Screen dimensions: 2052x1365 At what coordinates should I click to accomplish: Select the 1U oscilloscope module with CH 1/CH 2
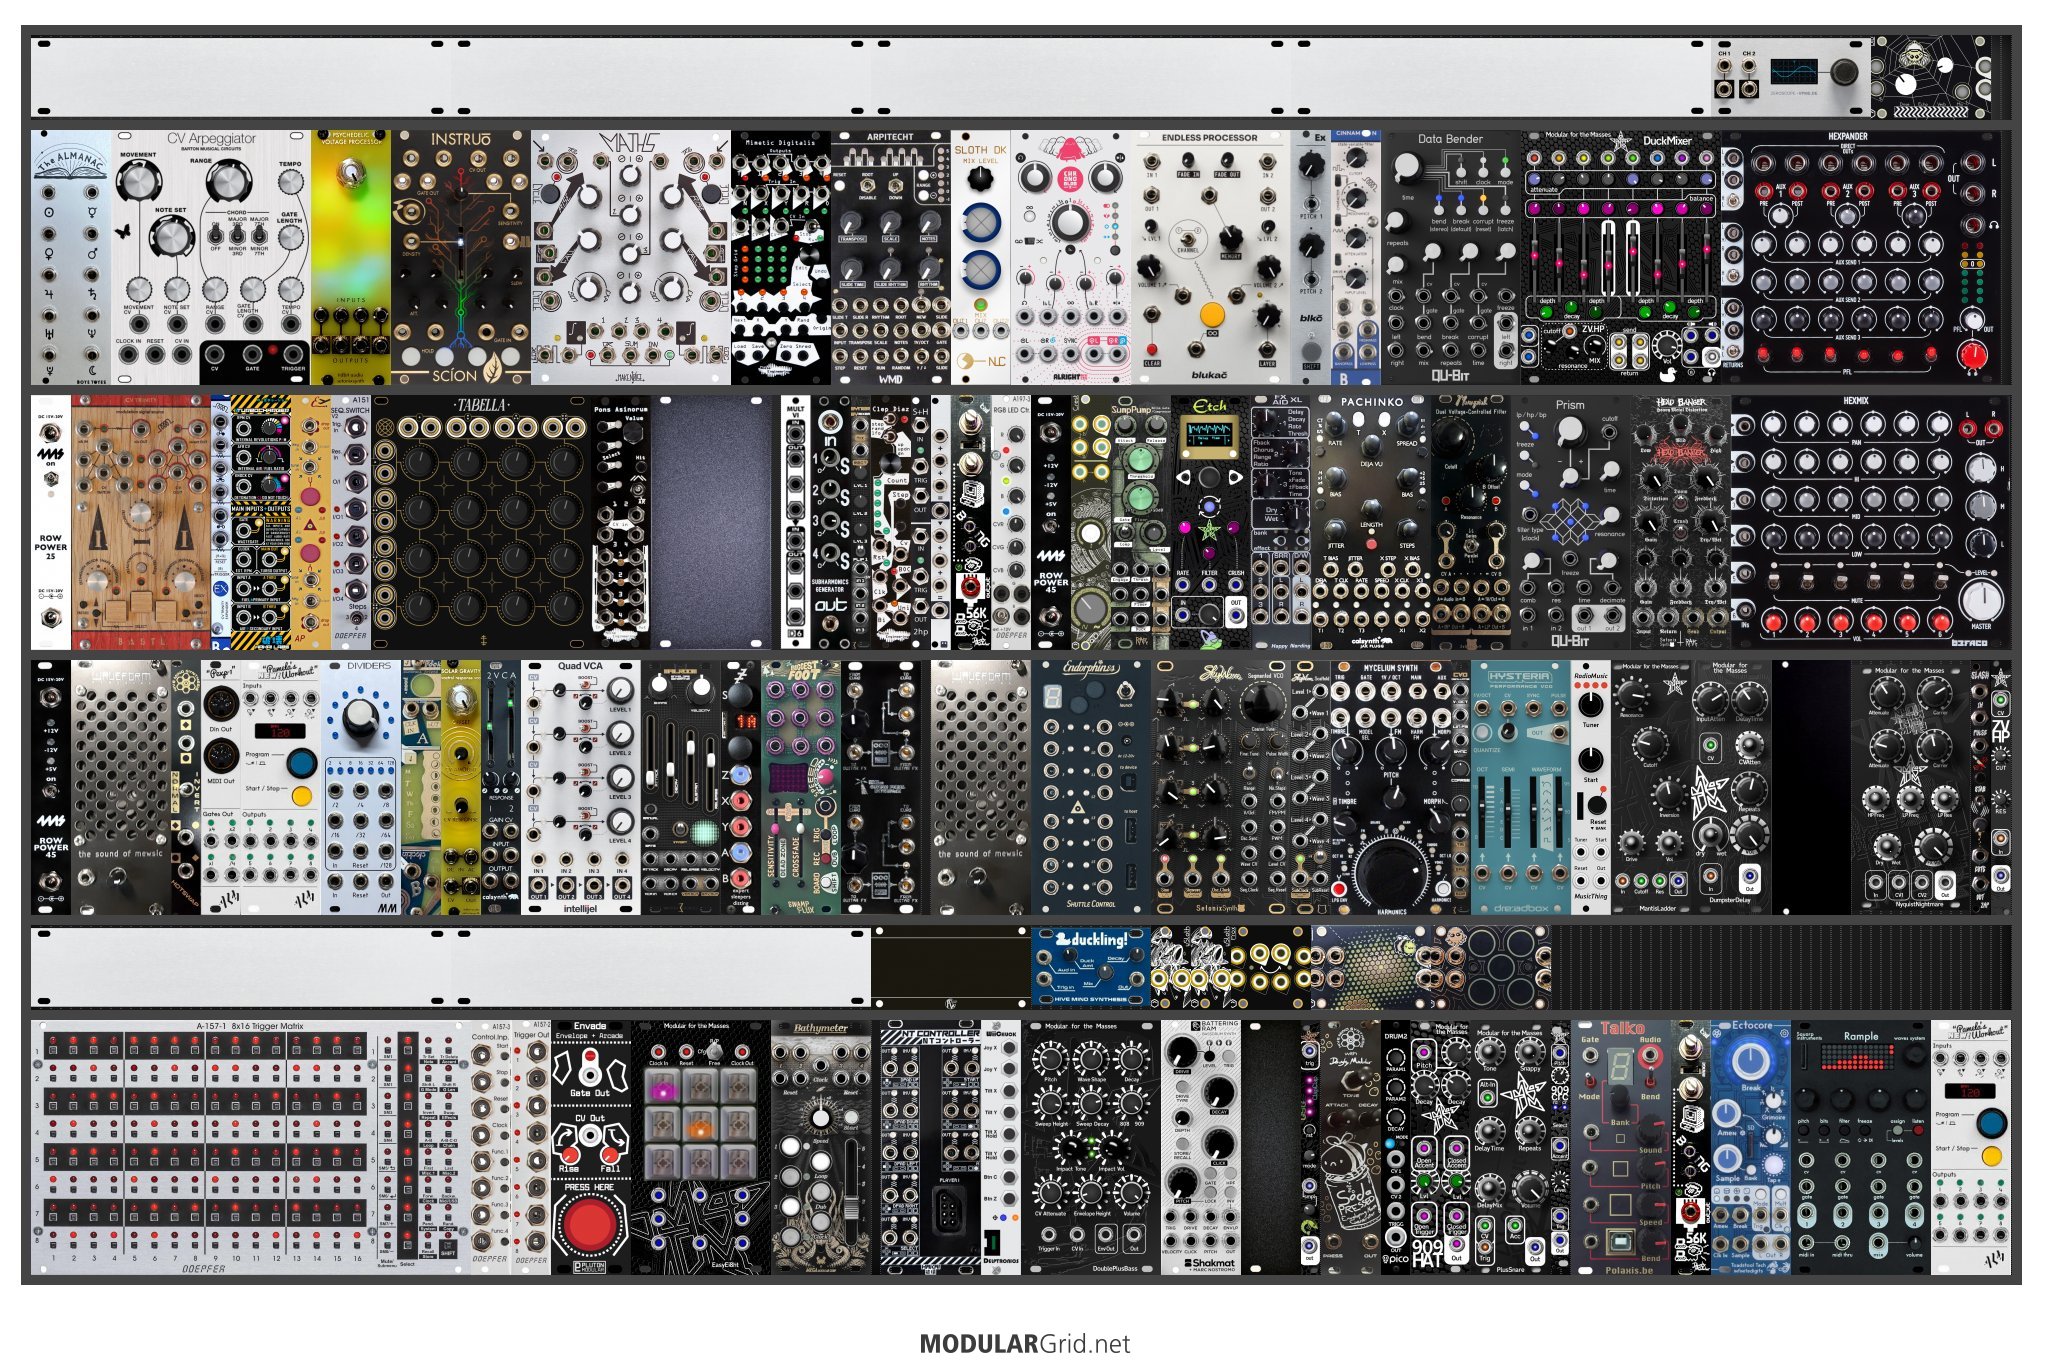click(1791, 77)
